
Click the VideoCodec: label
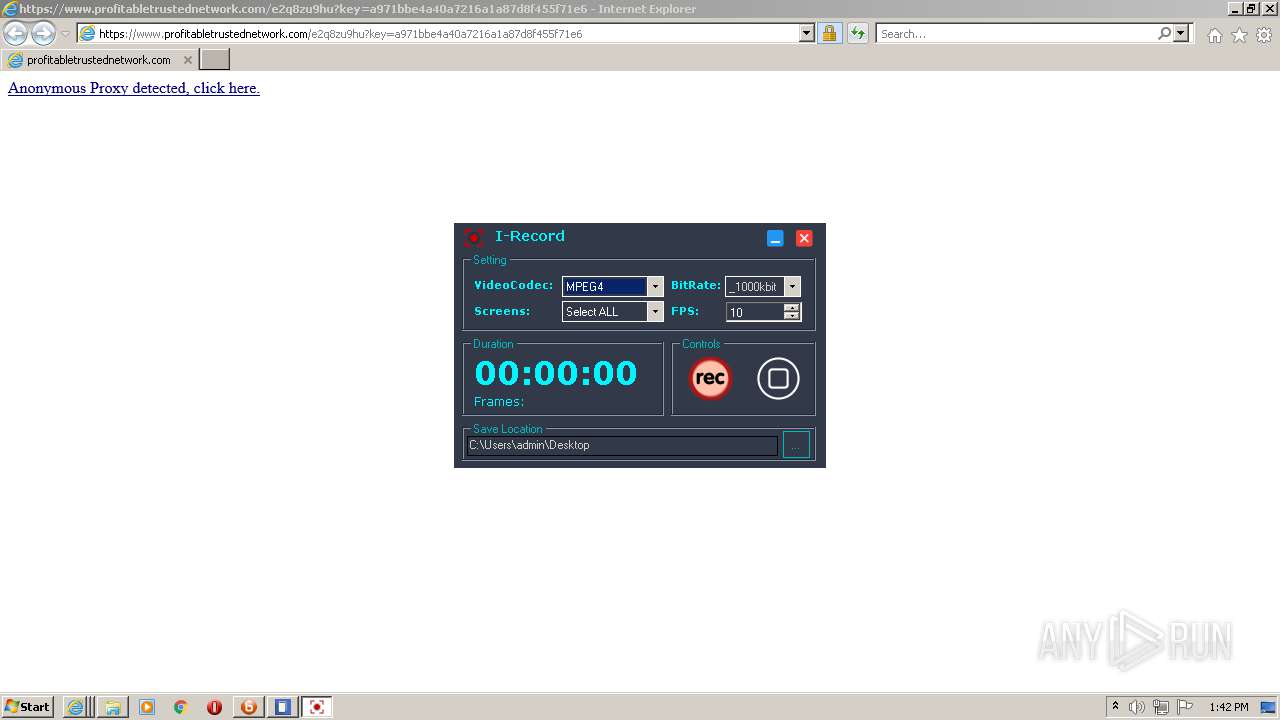click(514, 285)
